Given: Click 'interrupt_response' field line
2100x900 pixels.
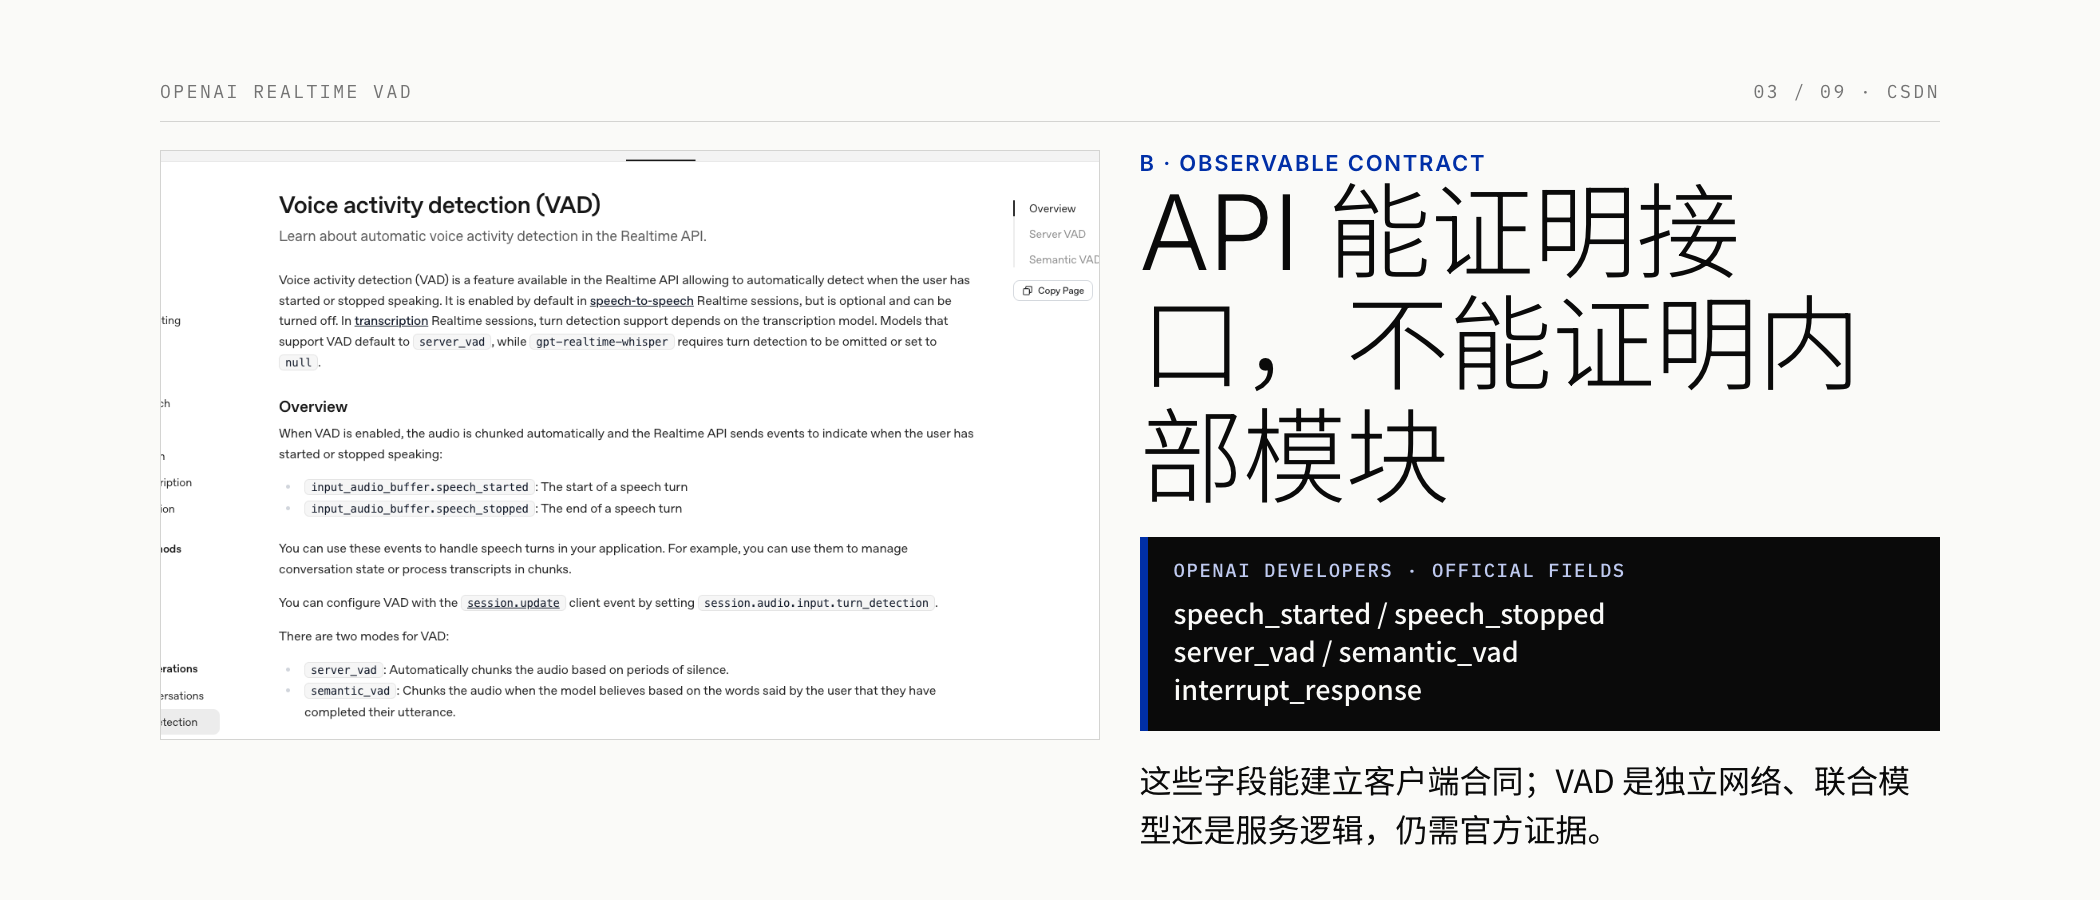Looking at the screenshot, I should (x=1297, y=690).
